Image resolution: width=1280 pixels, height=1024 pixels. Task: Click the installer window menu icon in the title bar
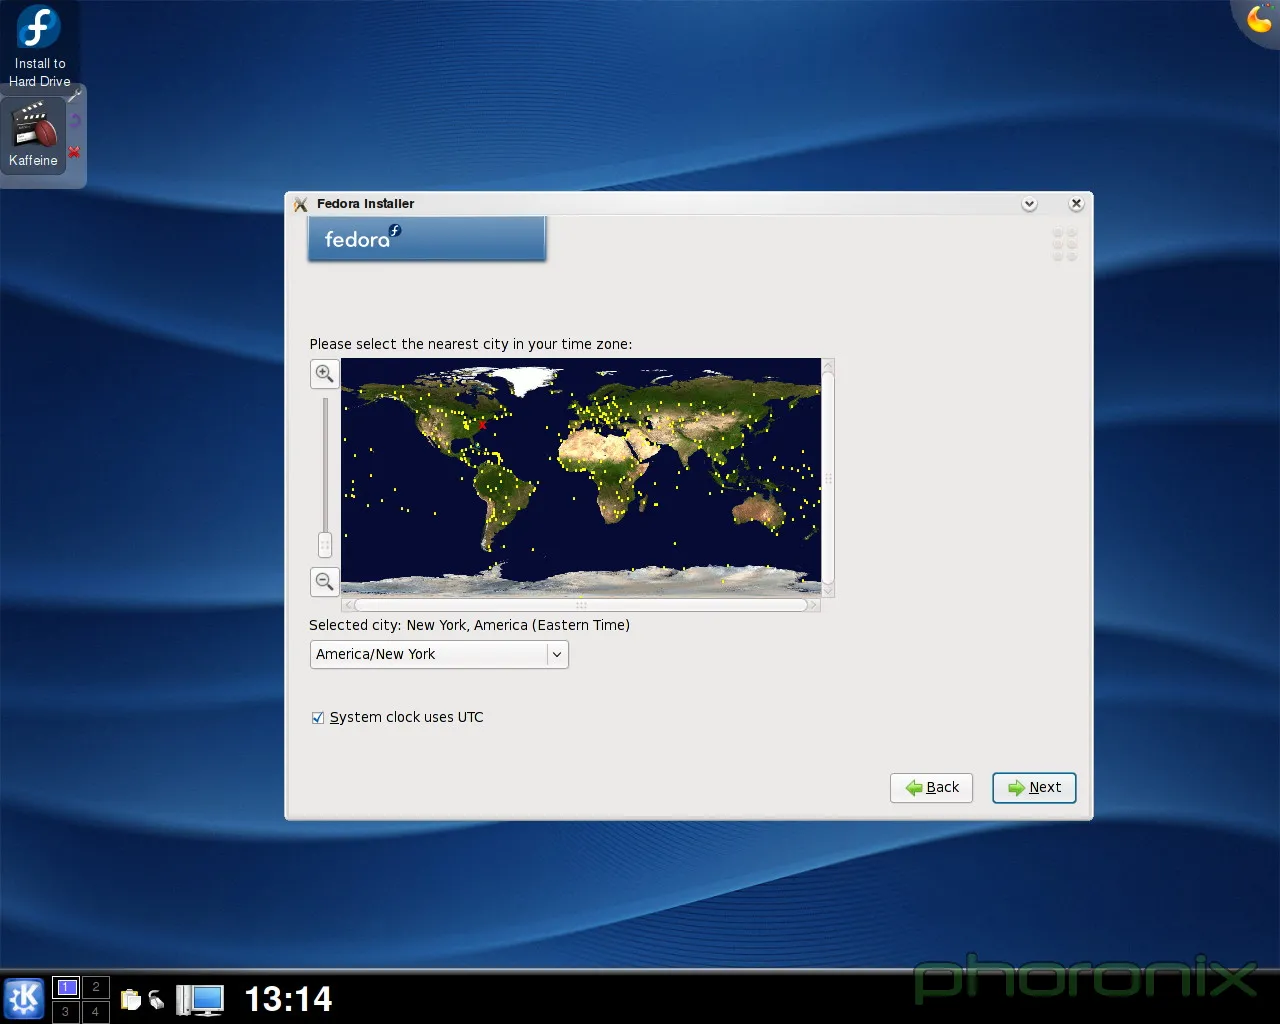point(301,204)
